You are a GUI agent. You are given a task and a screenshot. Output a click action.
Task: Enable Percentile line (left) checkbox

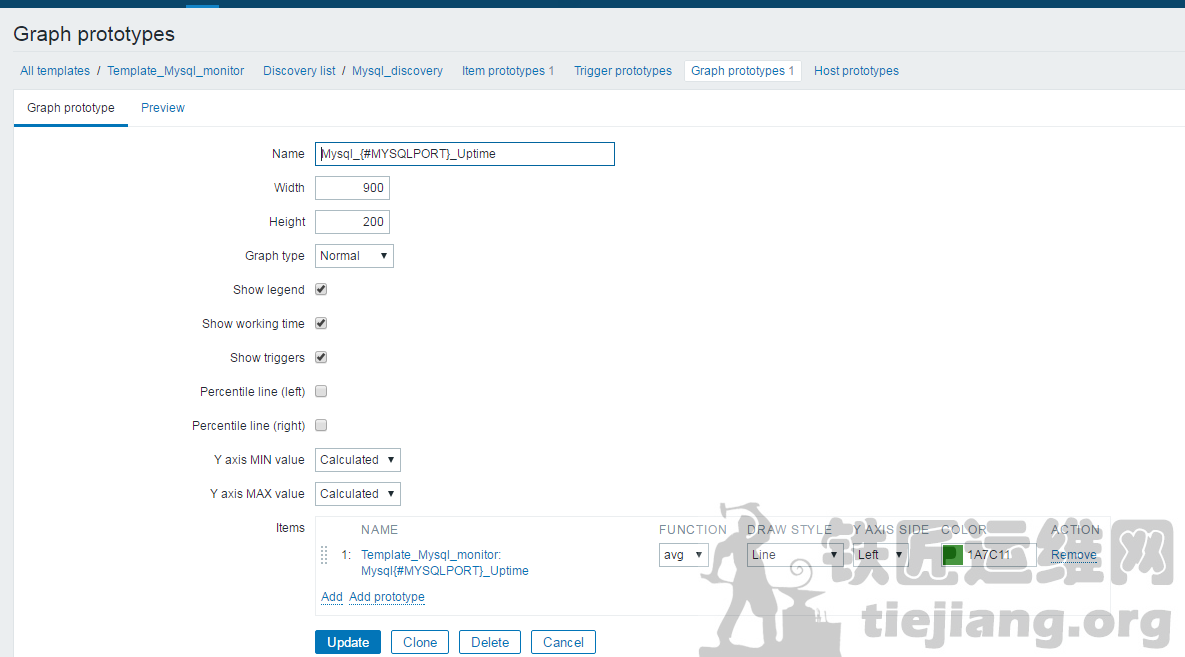coord(321,392)
